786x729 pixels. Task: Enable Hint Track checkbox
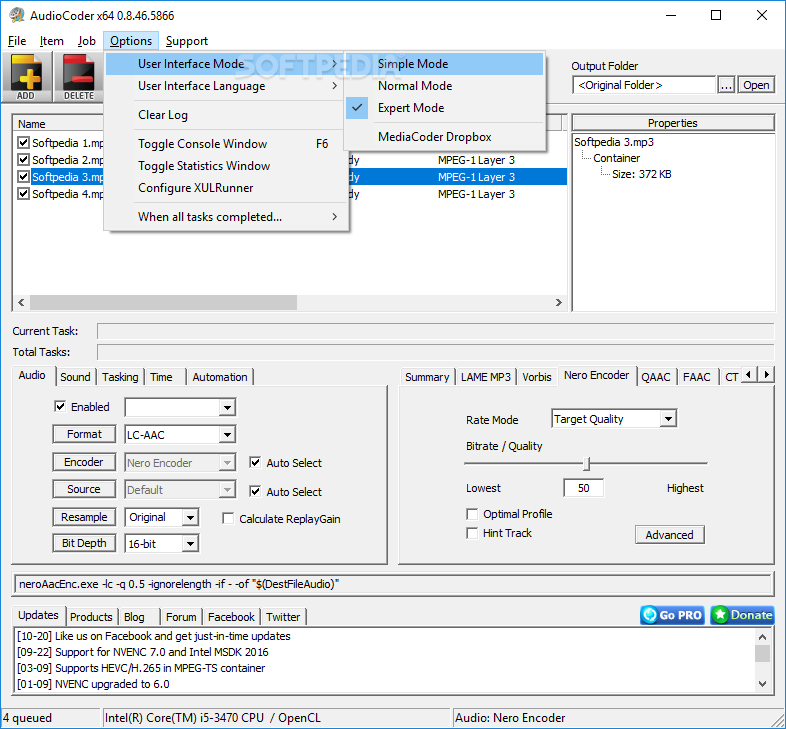(x=472, y=533)
